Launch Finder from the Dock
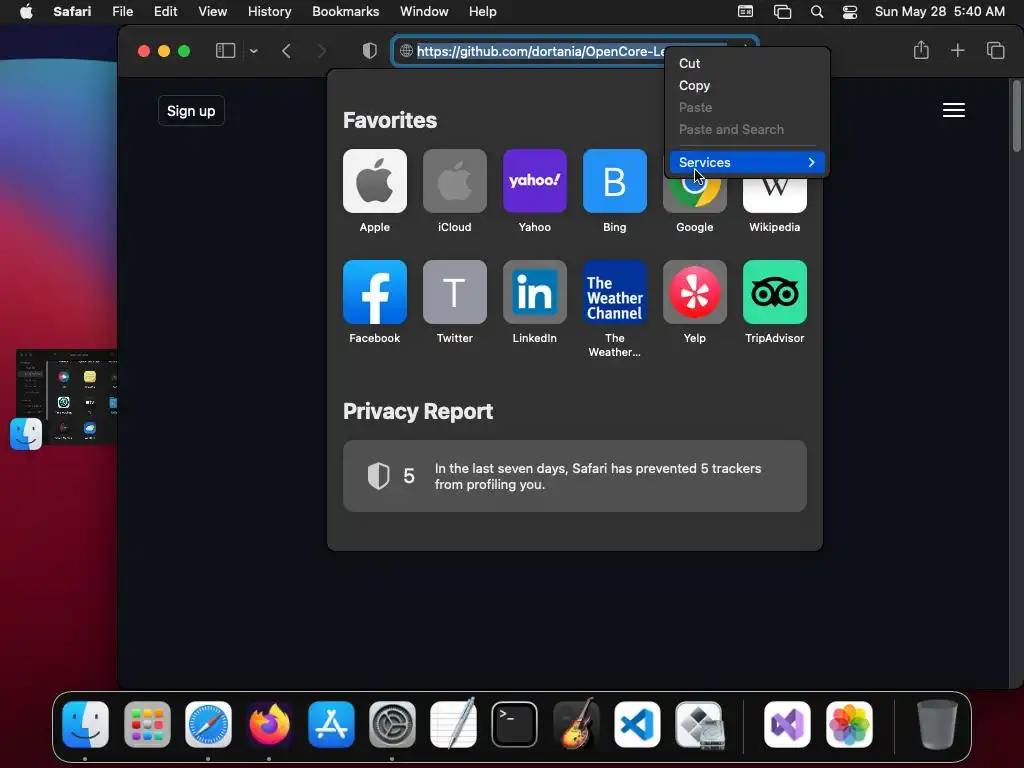The height and width of the screenshot is (768, 1024). (86, 724)
